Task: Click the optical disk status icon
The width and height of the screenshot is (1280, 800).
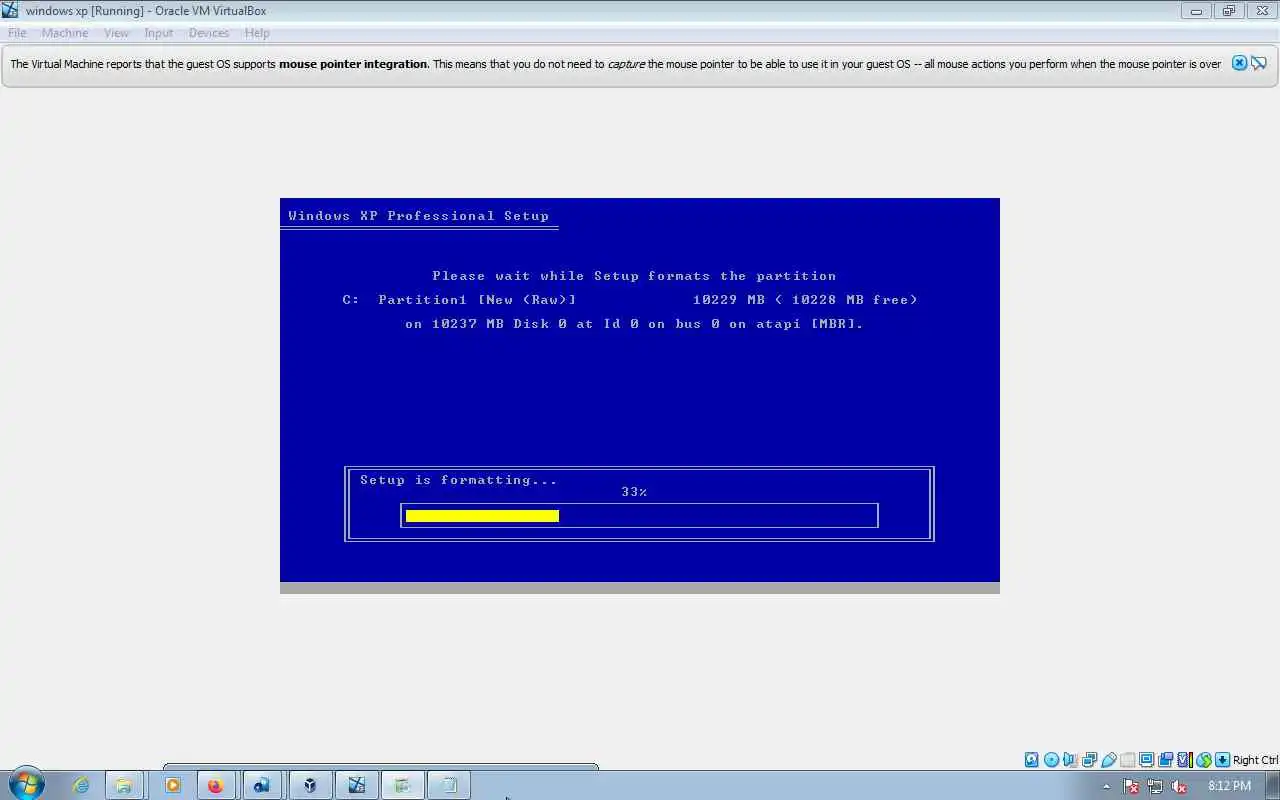Action: click(x=1051, y=760)
